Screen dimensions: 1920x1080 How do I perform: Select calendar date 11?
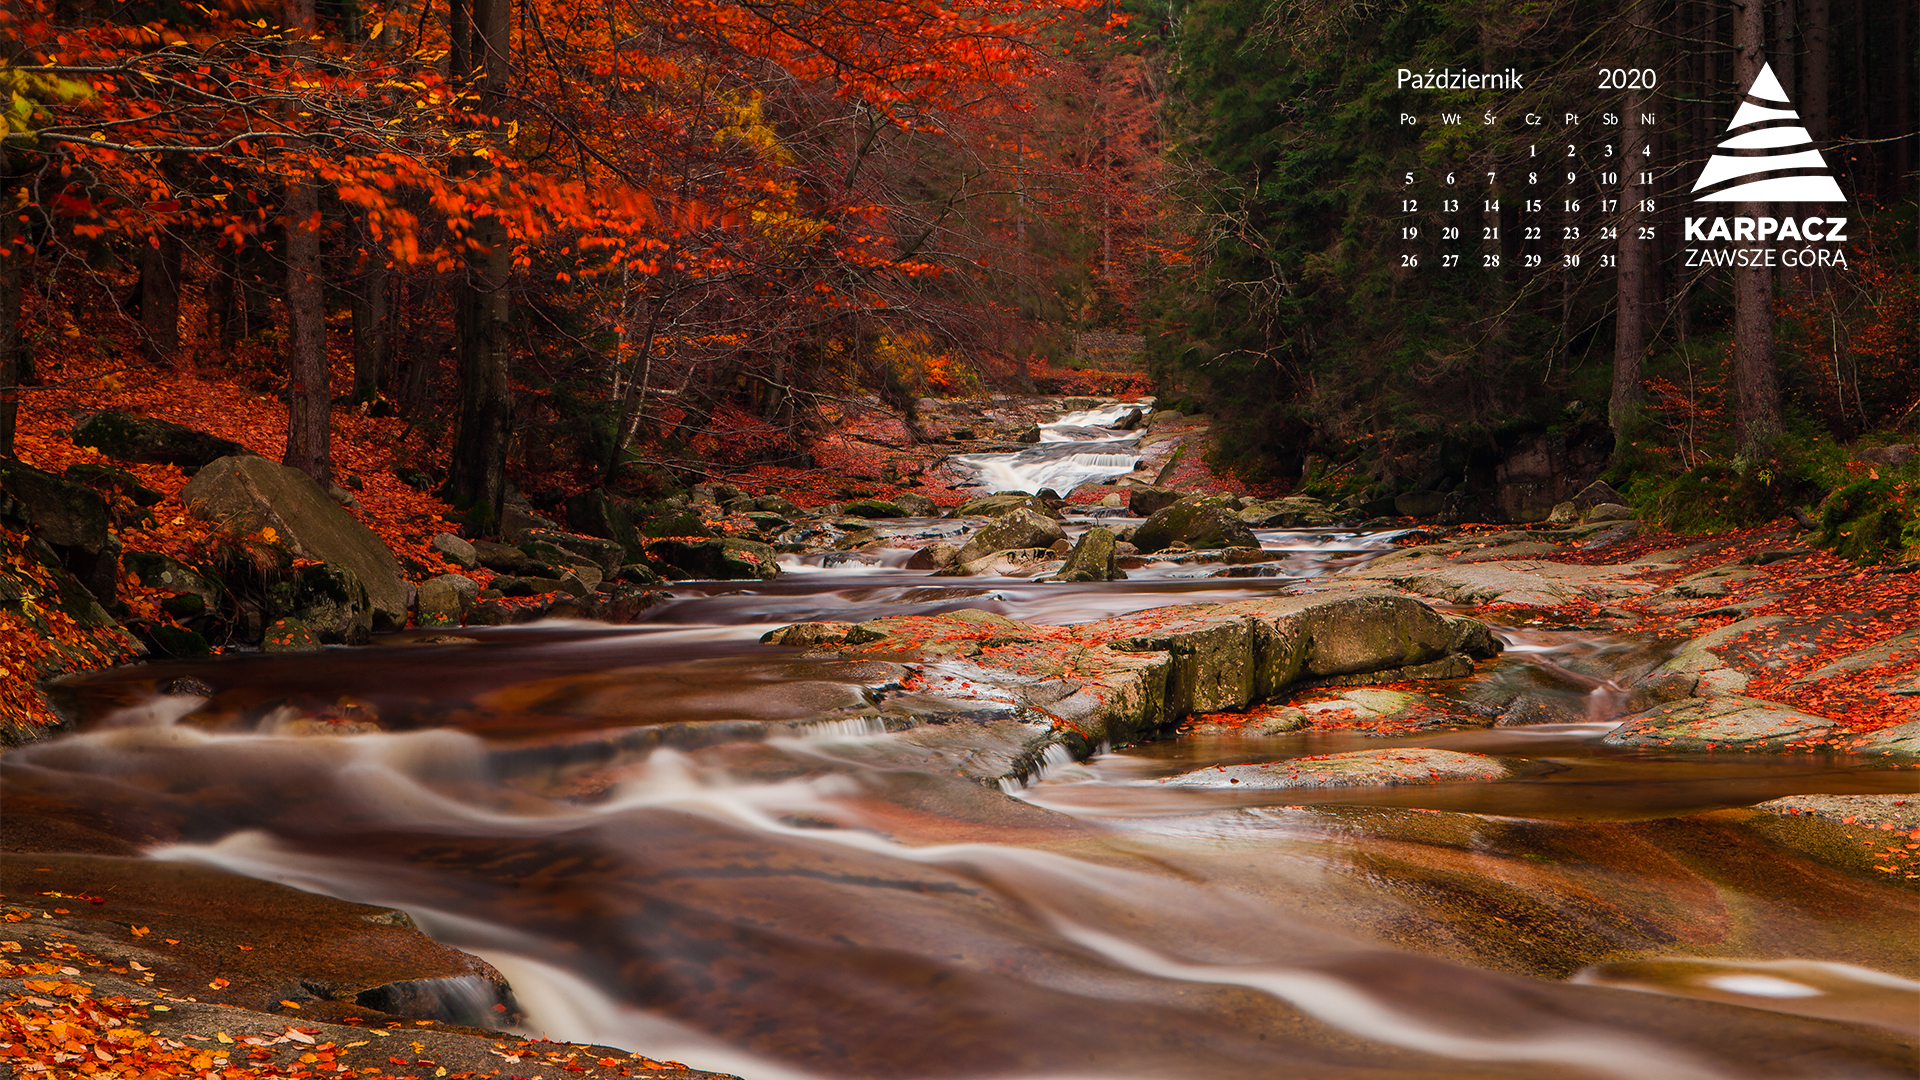pyautogui.click(x=1646, y=179)
